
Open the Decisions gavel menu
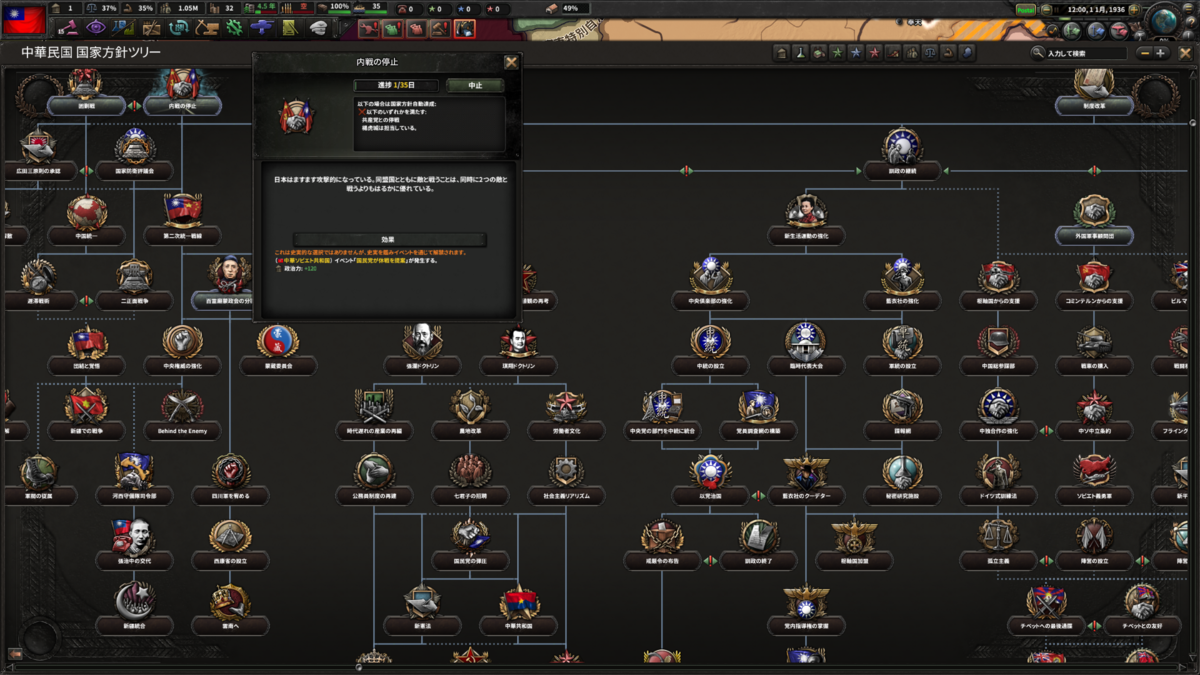coord(67,27)
